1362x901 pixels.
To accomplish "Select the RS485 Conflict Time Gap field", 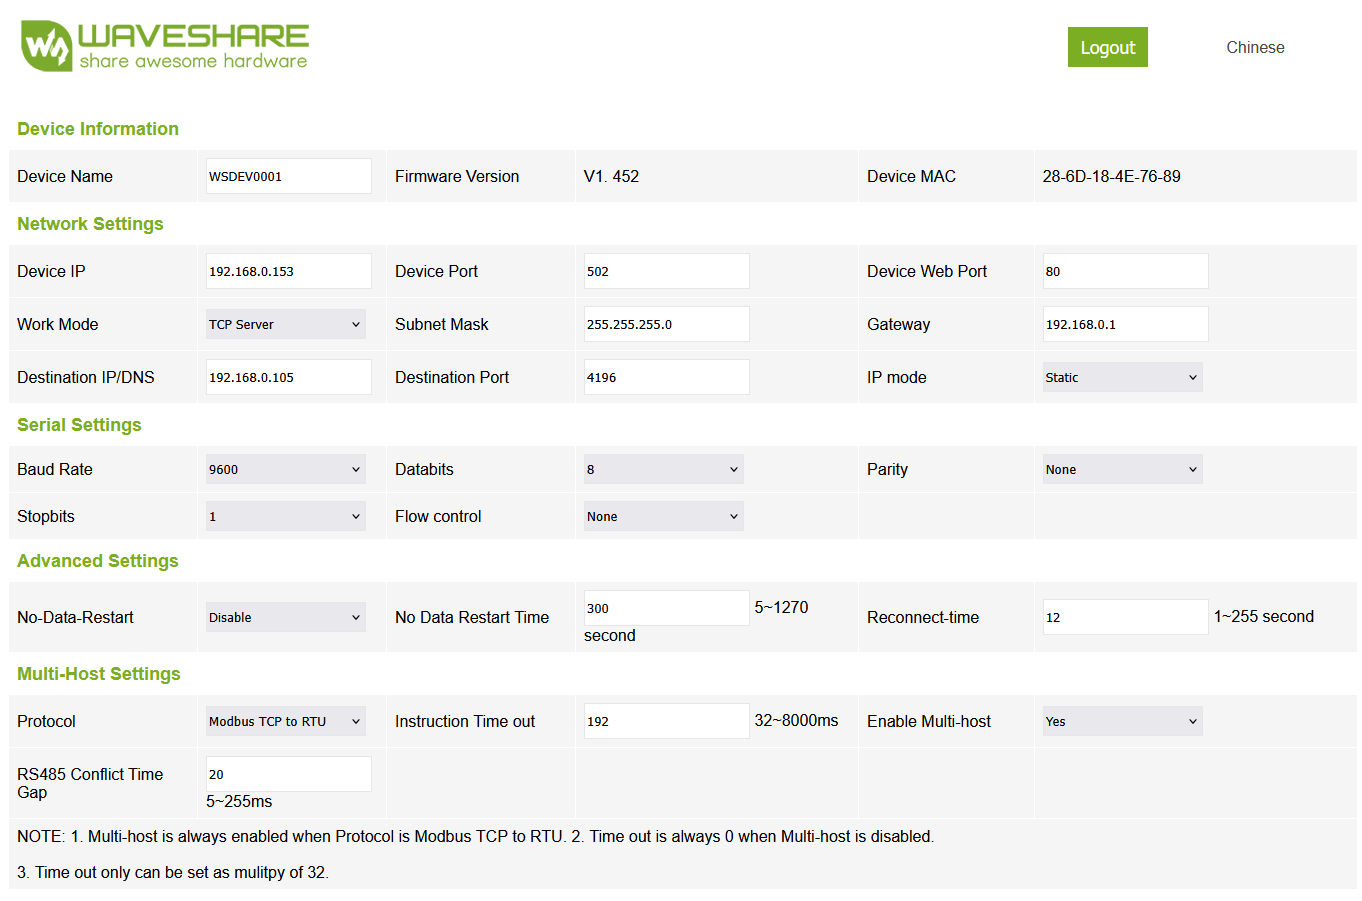I will [x=288, y=774].
